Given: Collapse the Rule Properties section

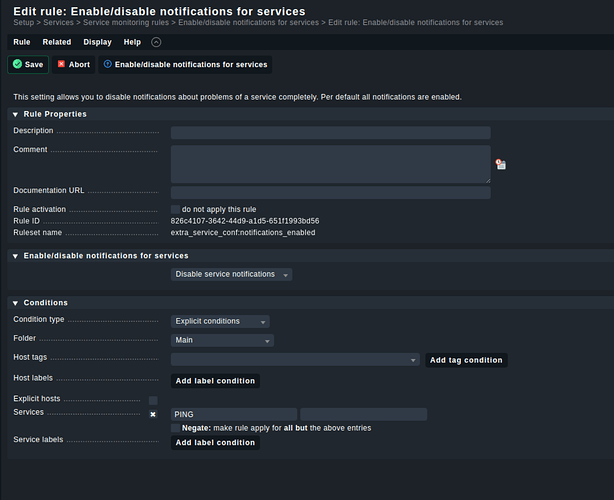Looking at the screenshot, I should coord(16,114).
